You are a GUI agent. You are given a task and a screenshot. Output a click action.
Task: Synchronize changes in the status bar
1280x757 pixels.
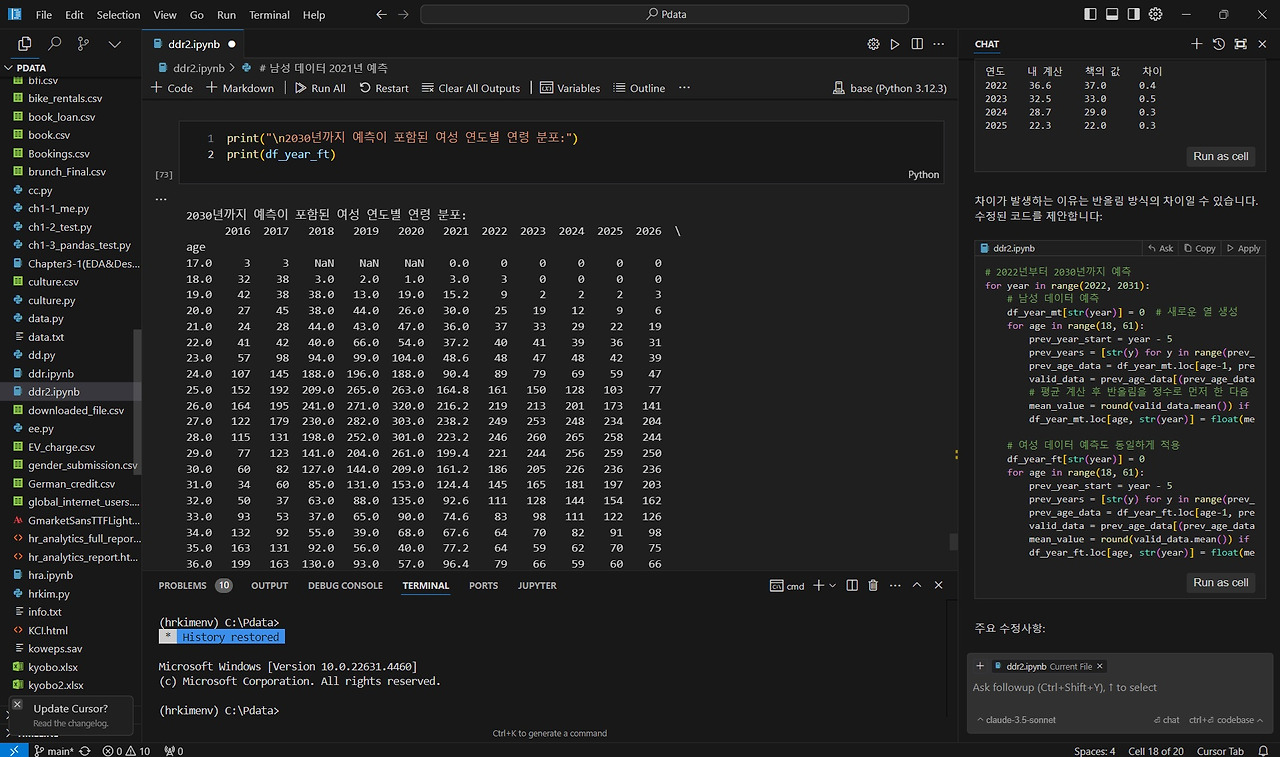[84, 751]
